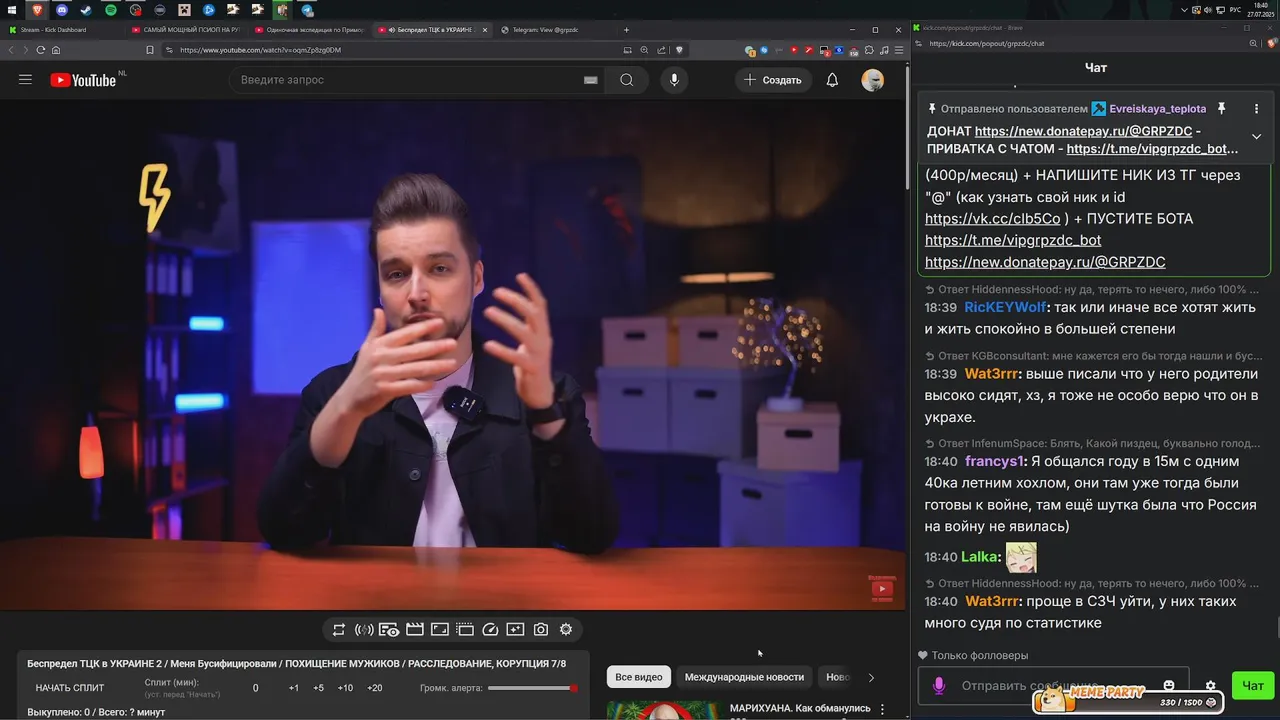Image resolution: width=1280 pixels, height=720 pixels.
Task: Switch to the Одиночная экспедиция tab
Action: click(x=308, y=30)
